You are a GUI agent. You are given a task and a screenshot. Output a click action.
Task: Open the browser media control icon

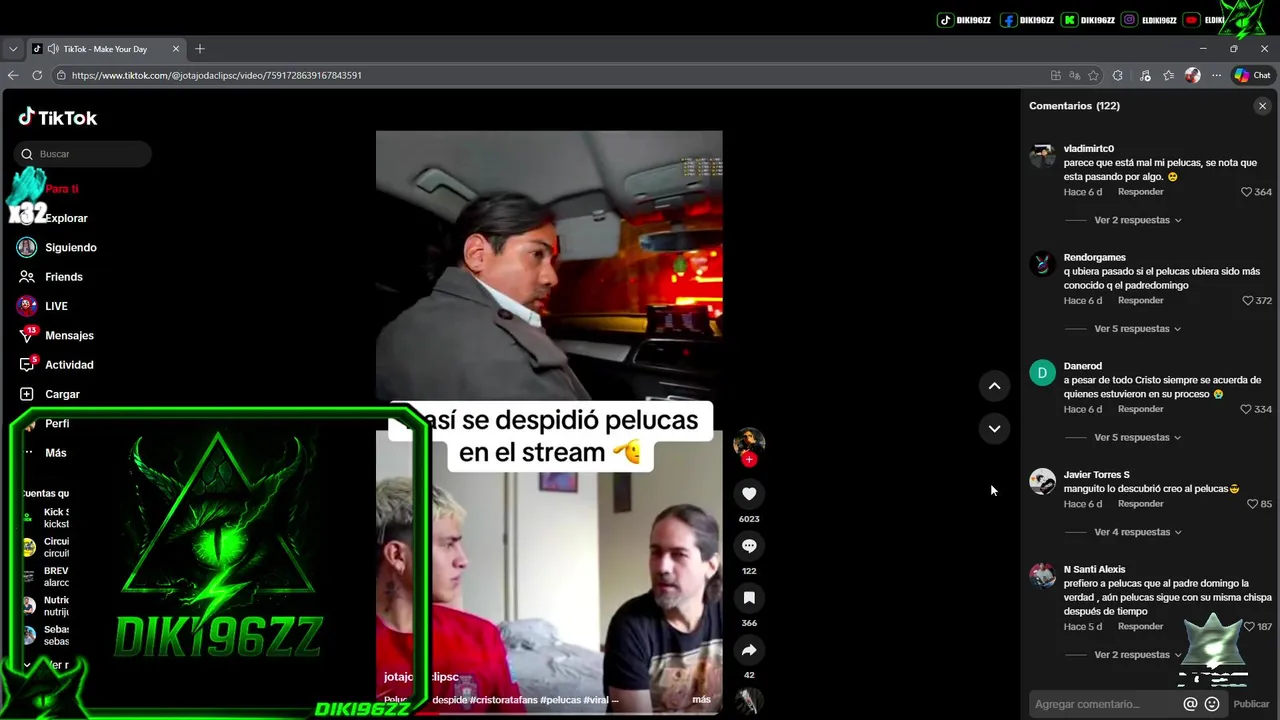[1145, 75]
